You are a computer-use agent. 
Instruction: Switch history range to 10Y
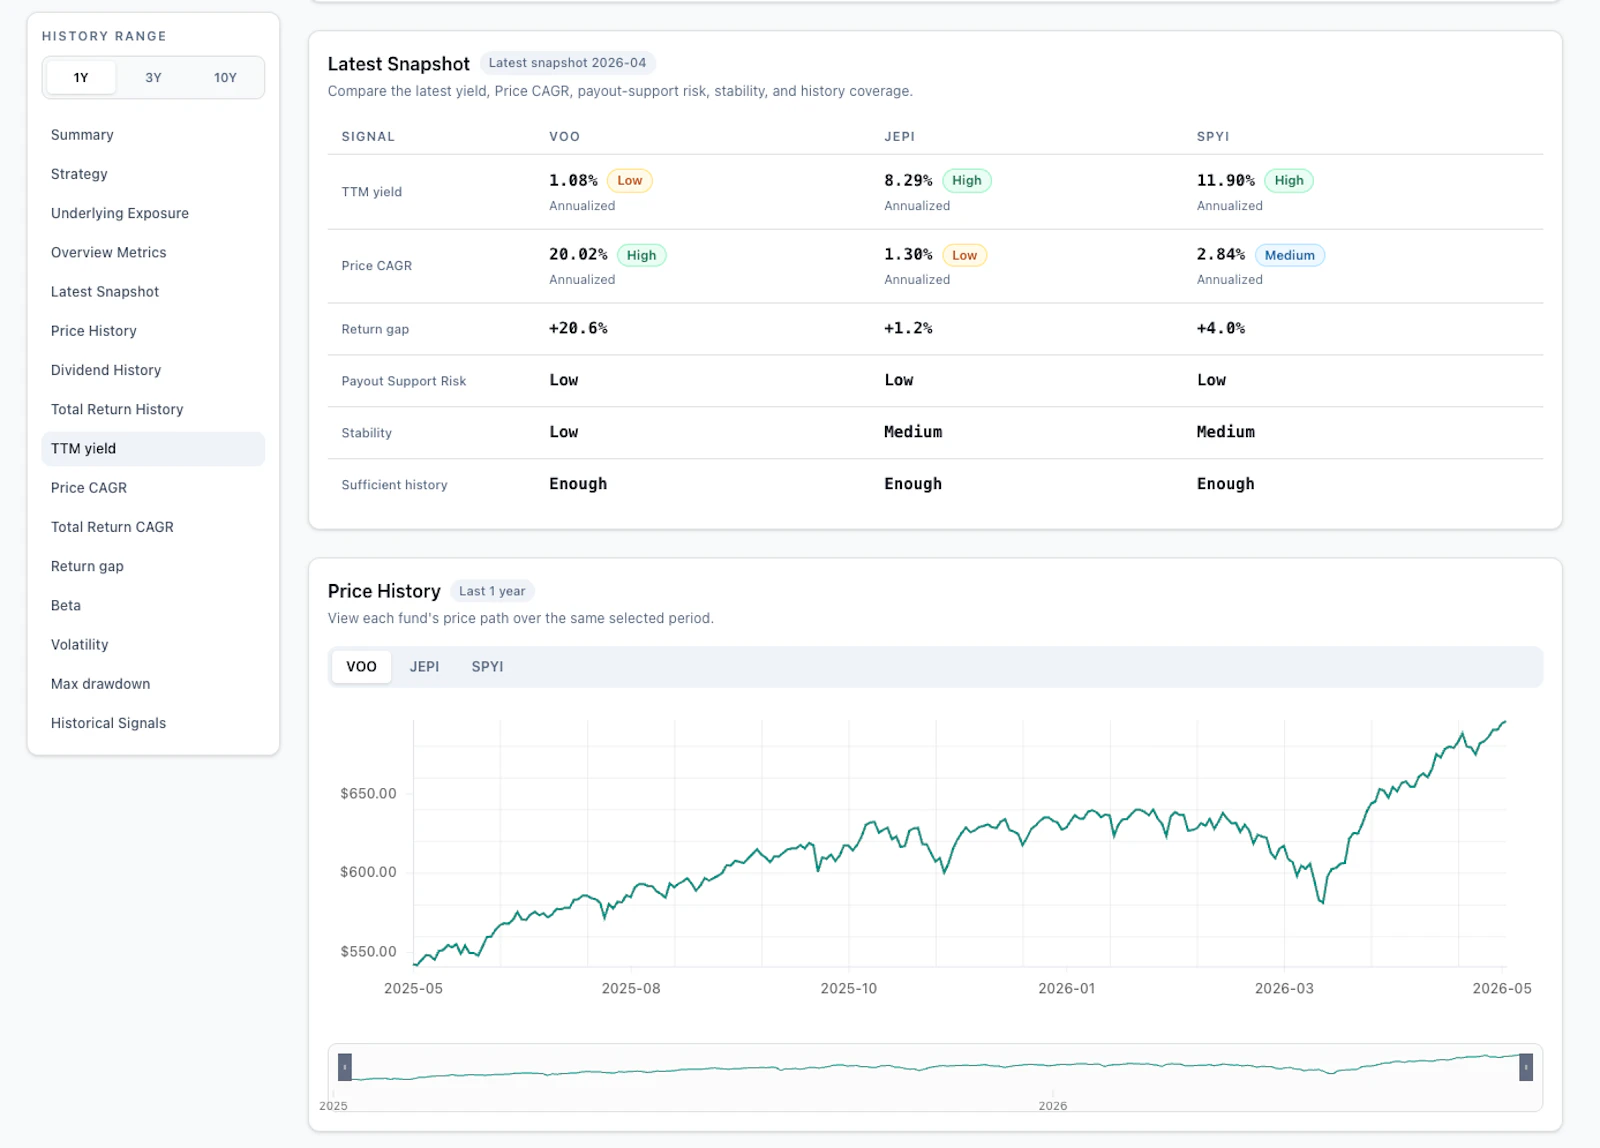pos(225,78)
